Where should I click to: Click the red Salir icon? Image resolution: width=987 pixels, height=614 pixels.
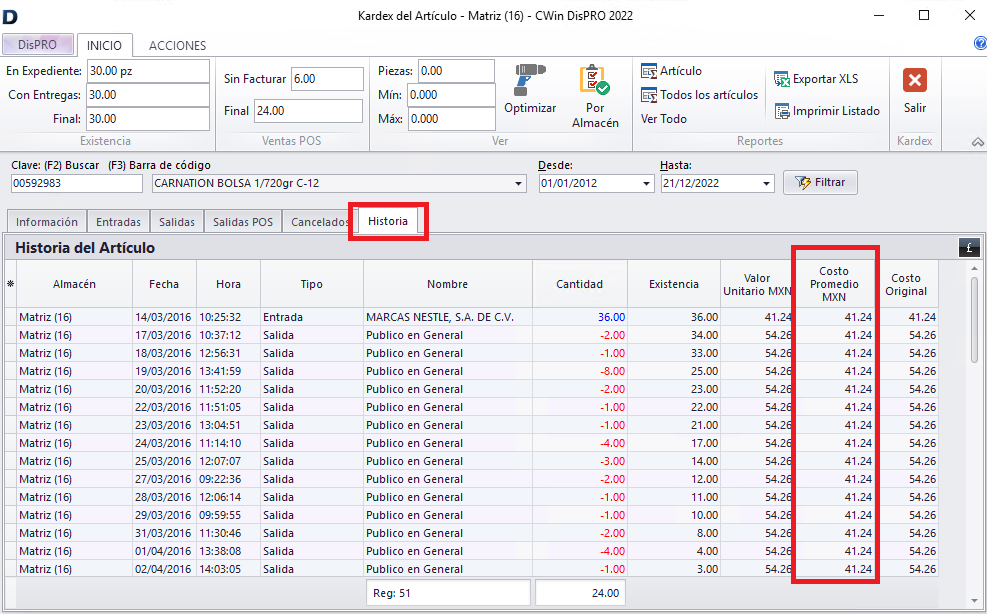click(x=914, y=81)
